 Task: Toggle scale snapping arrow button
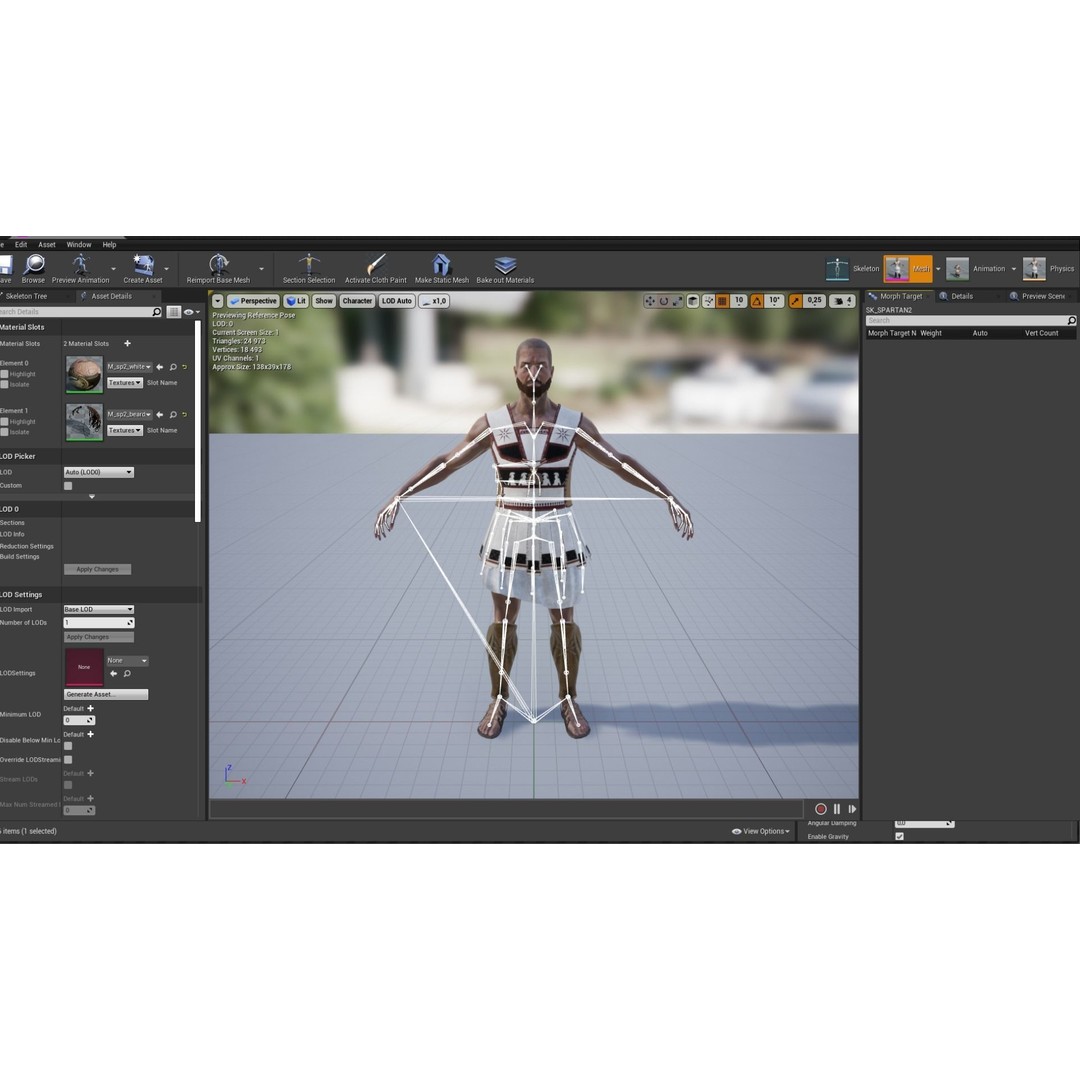pos(796,301)
